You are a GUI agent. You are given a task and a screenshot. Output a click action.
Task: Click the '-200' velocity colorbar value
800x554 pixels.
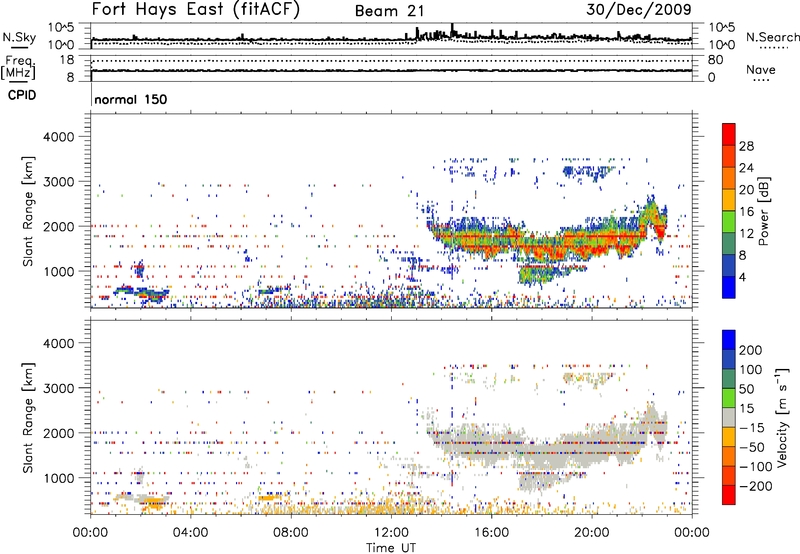click(x=756, y=486)
